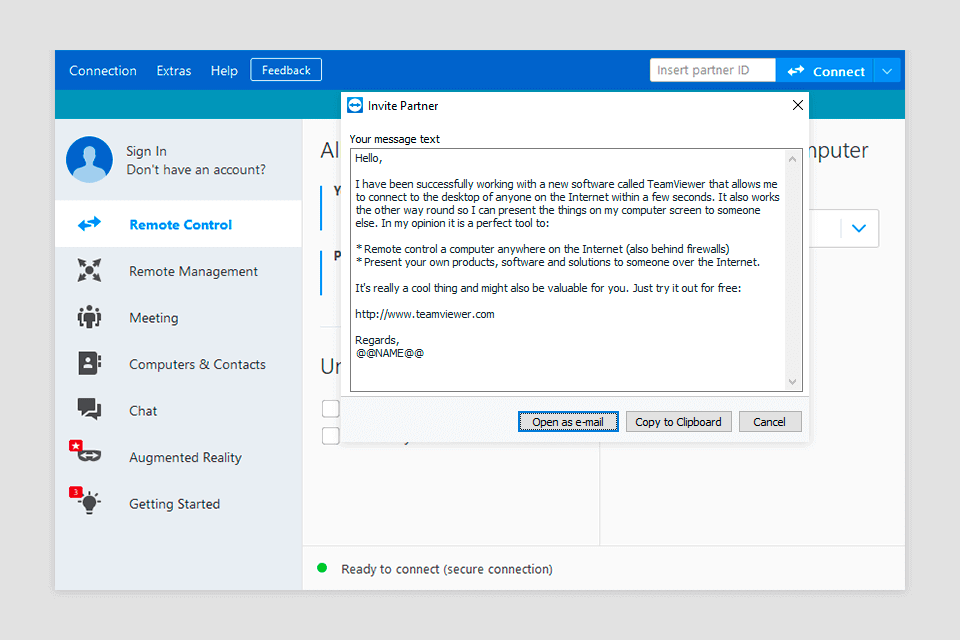Open the Connection menu
The width and height of the screenshot is (960, 640).
[x=103, y=70]
